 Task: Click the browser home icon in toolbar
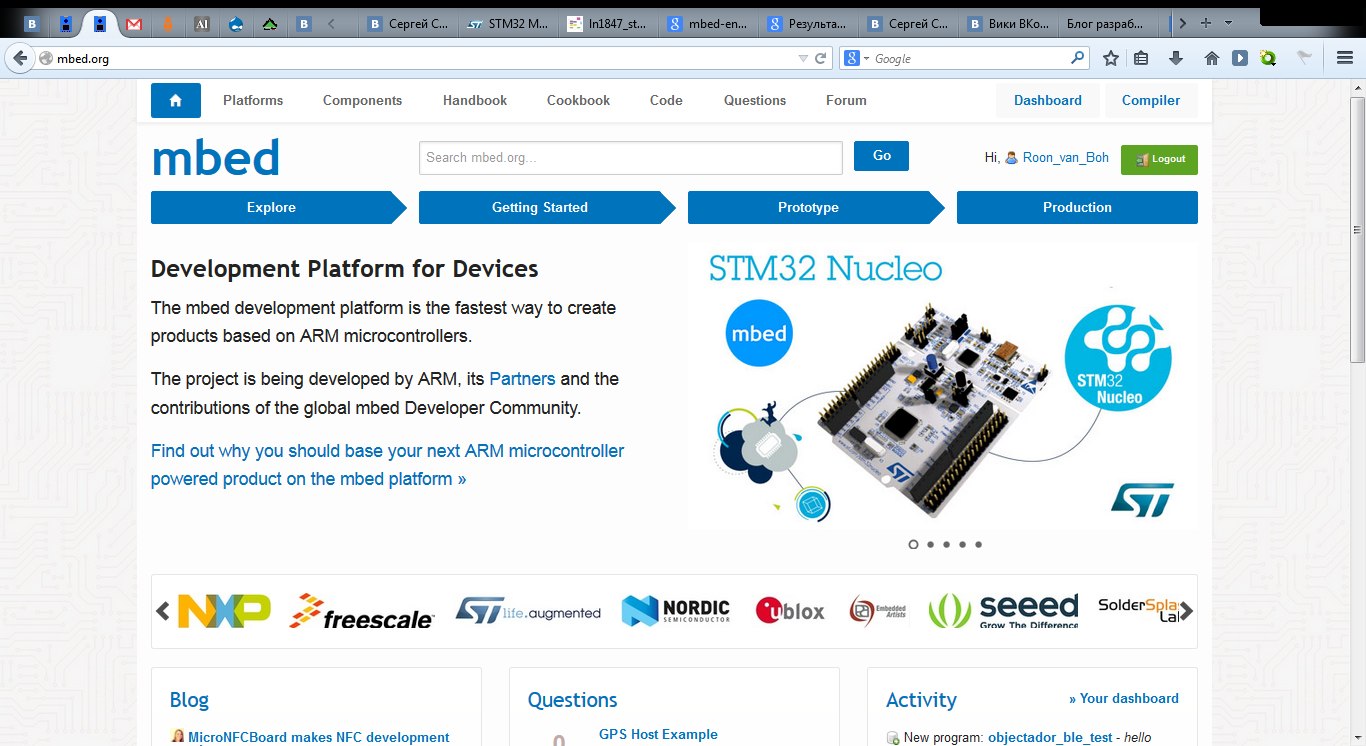pyautogui.click(x=1212, y=58)
